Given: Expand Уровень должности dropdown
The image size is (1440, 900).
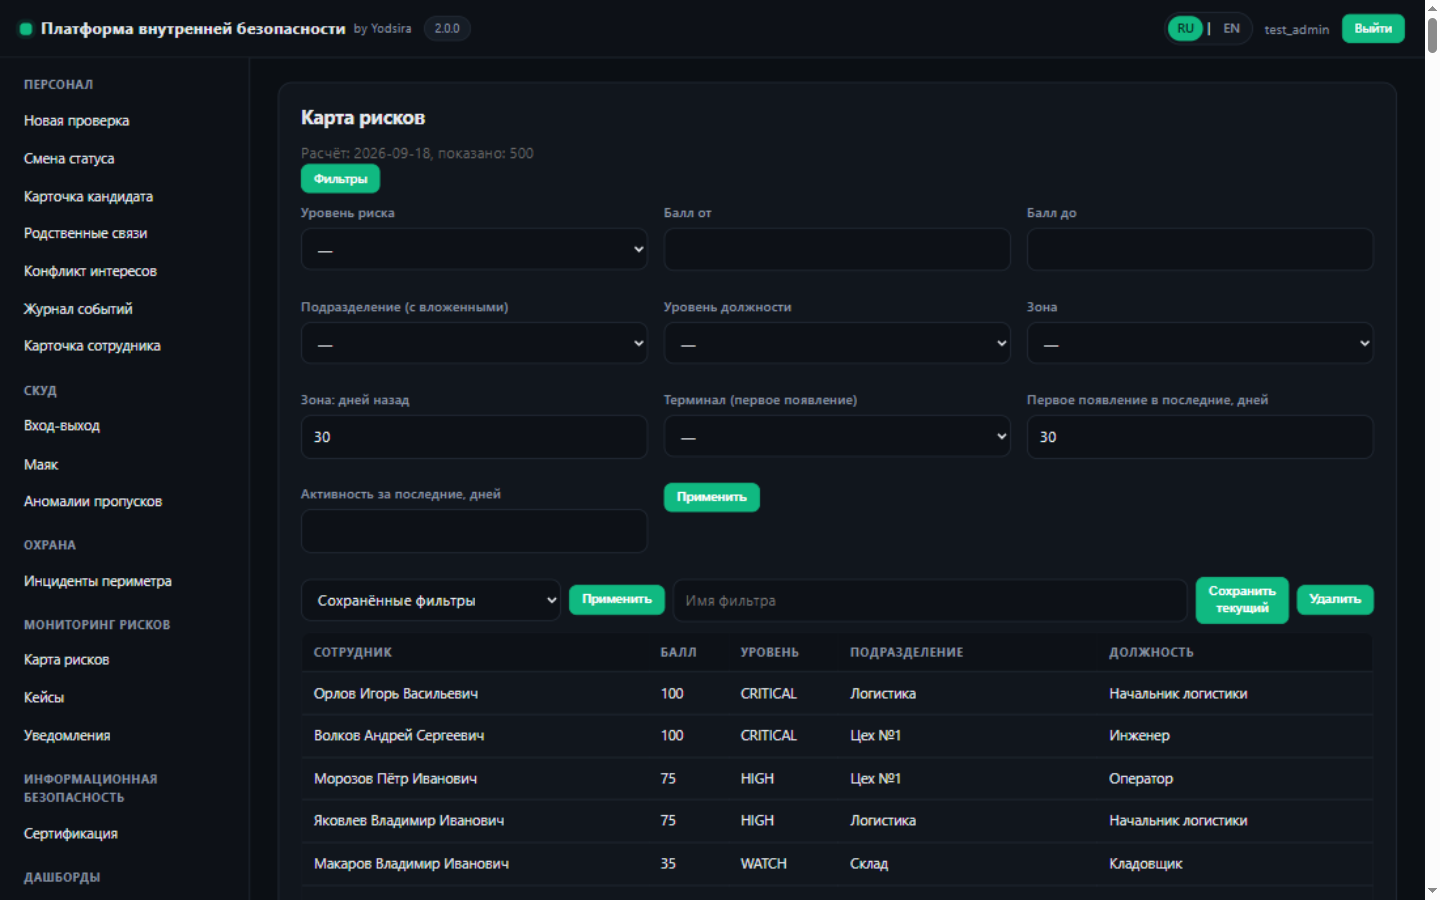Looking at the screenshot, I should (x=837, y=344).
